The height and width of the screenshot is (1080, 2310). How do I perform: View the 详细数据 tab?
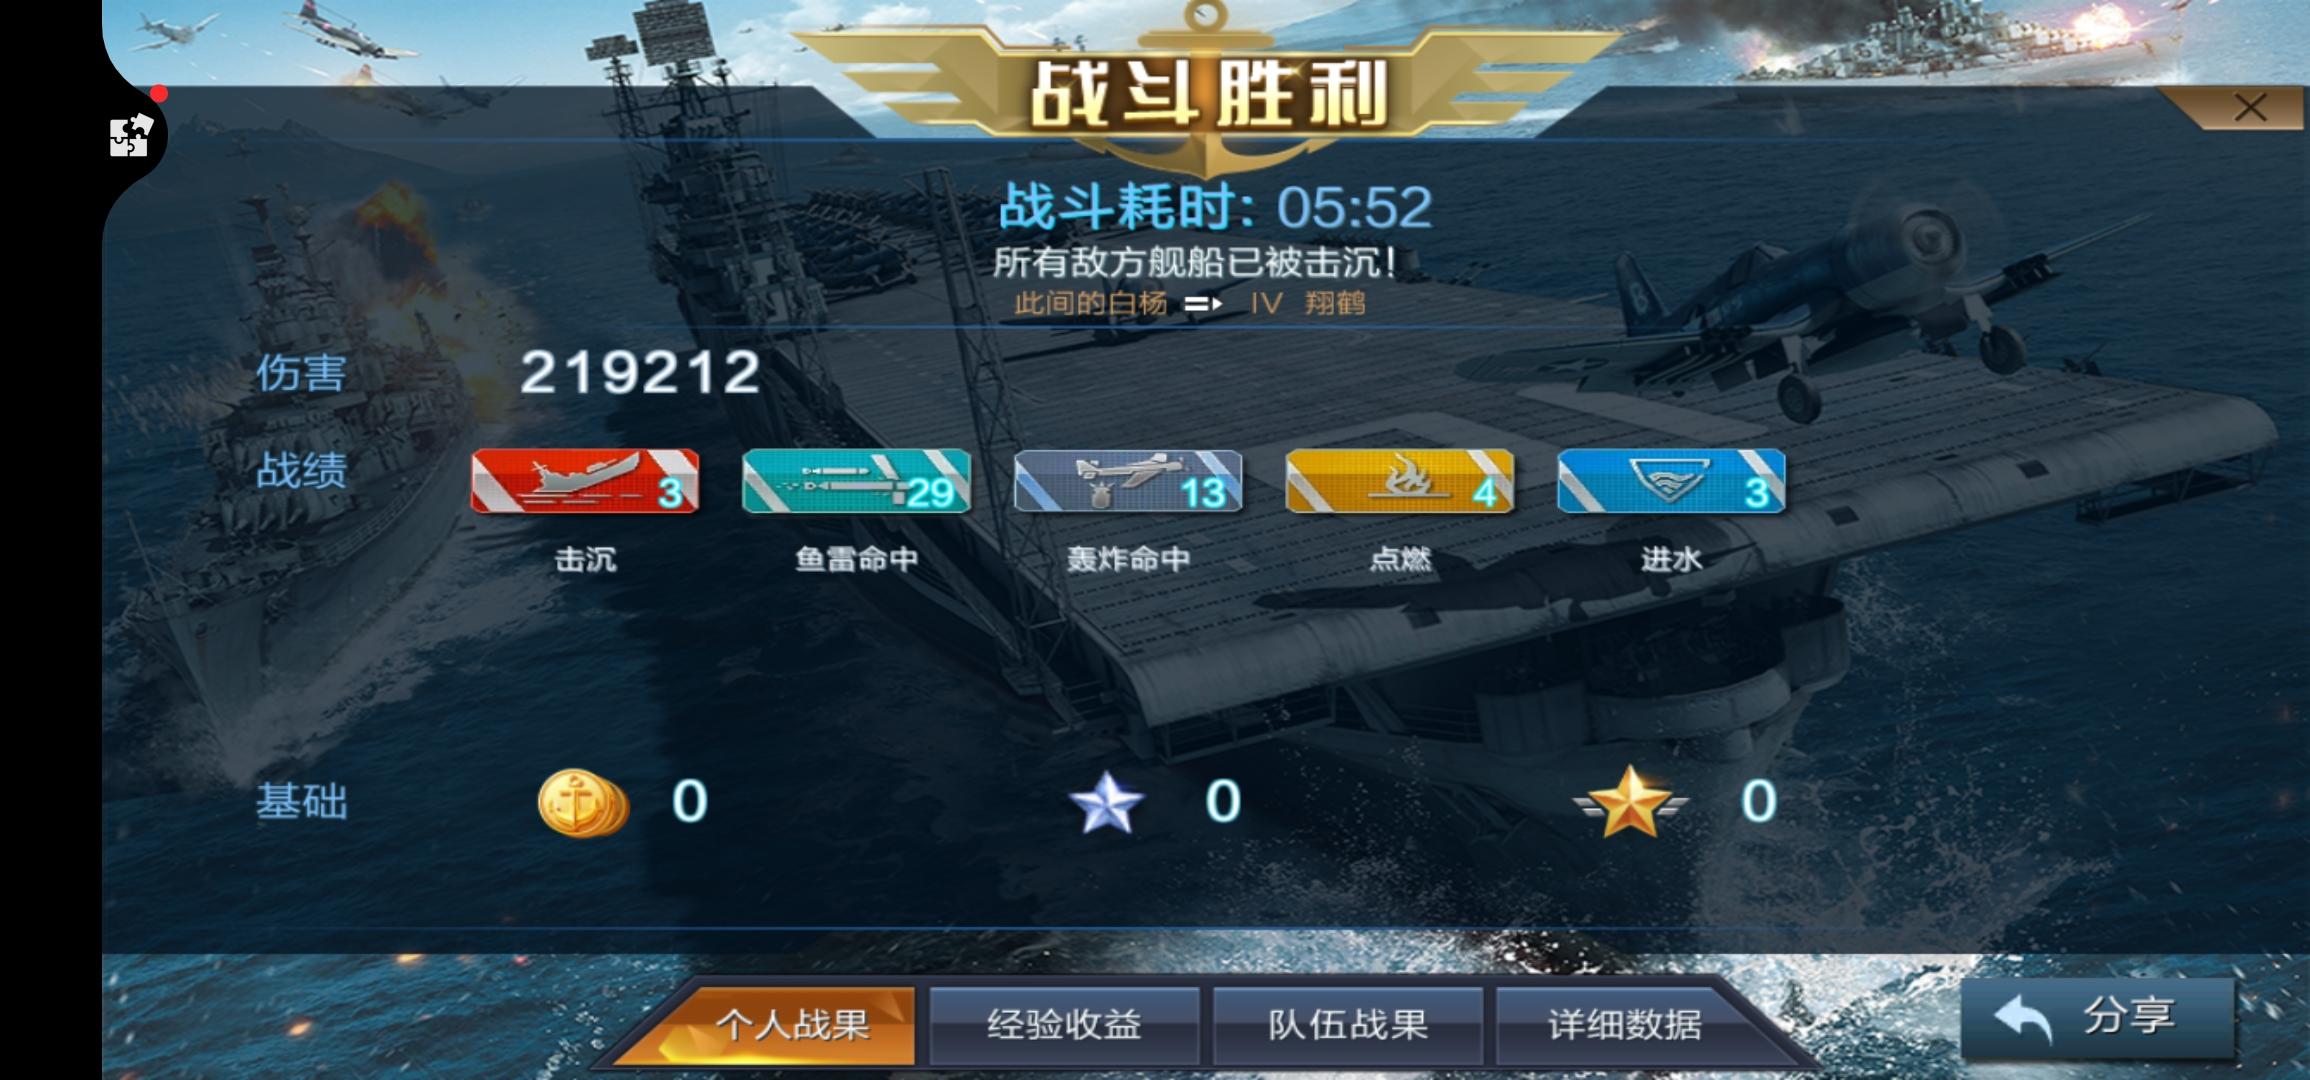coord(1625,1025)
